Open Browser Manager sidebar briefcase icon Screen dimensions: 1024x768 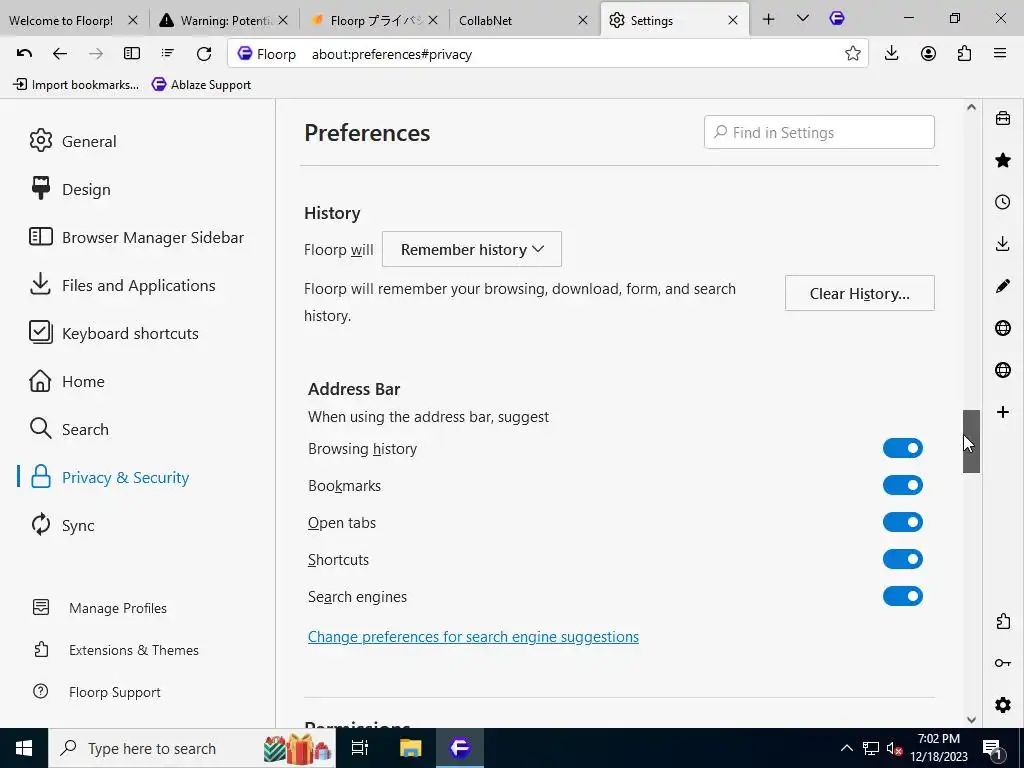click(x=1002, y=118)
